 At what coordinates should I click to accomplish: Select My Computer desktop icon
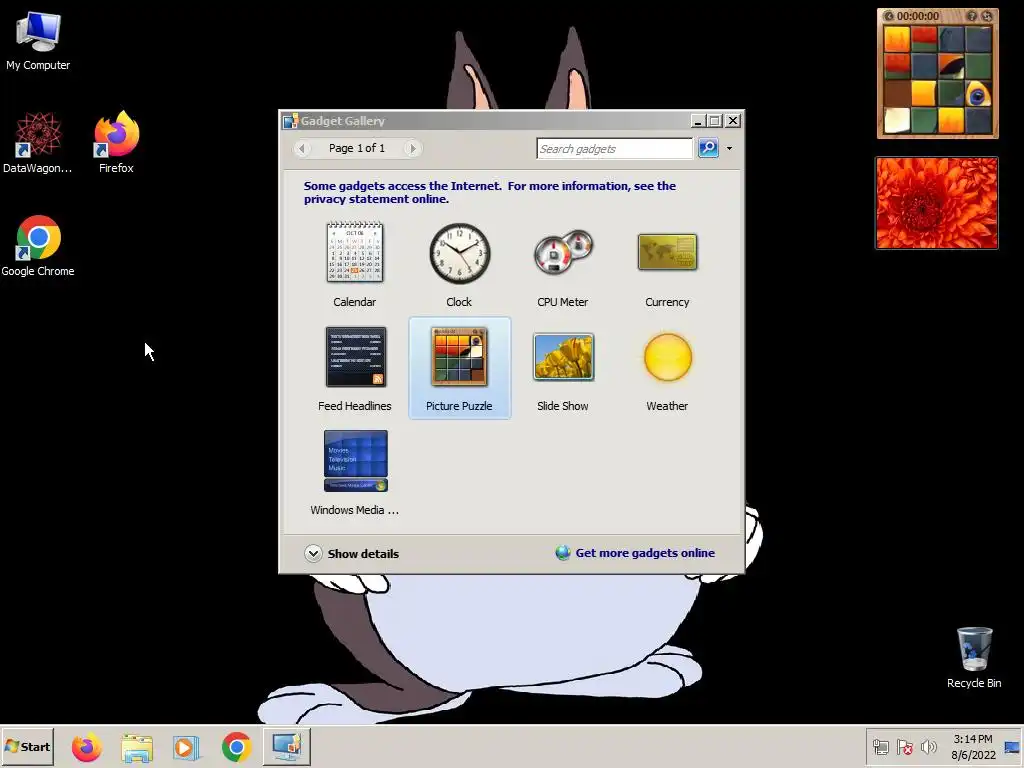(38, 40)
